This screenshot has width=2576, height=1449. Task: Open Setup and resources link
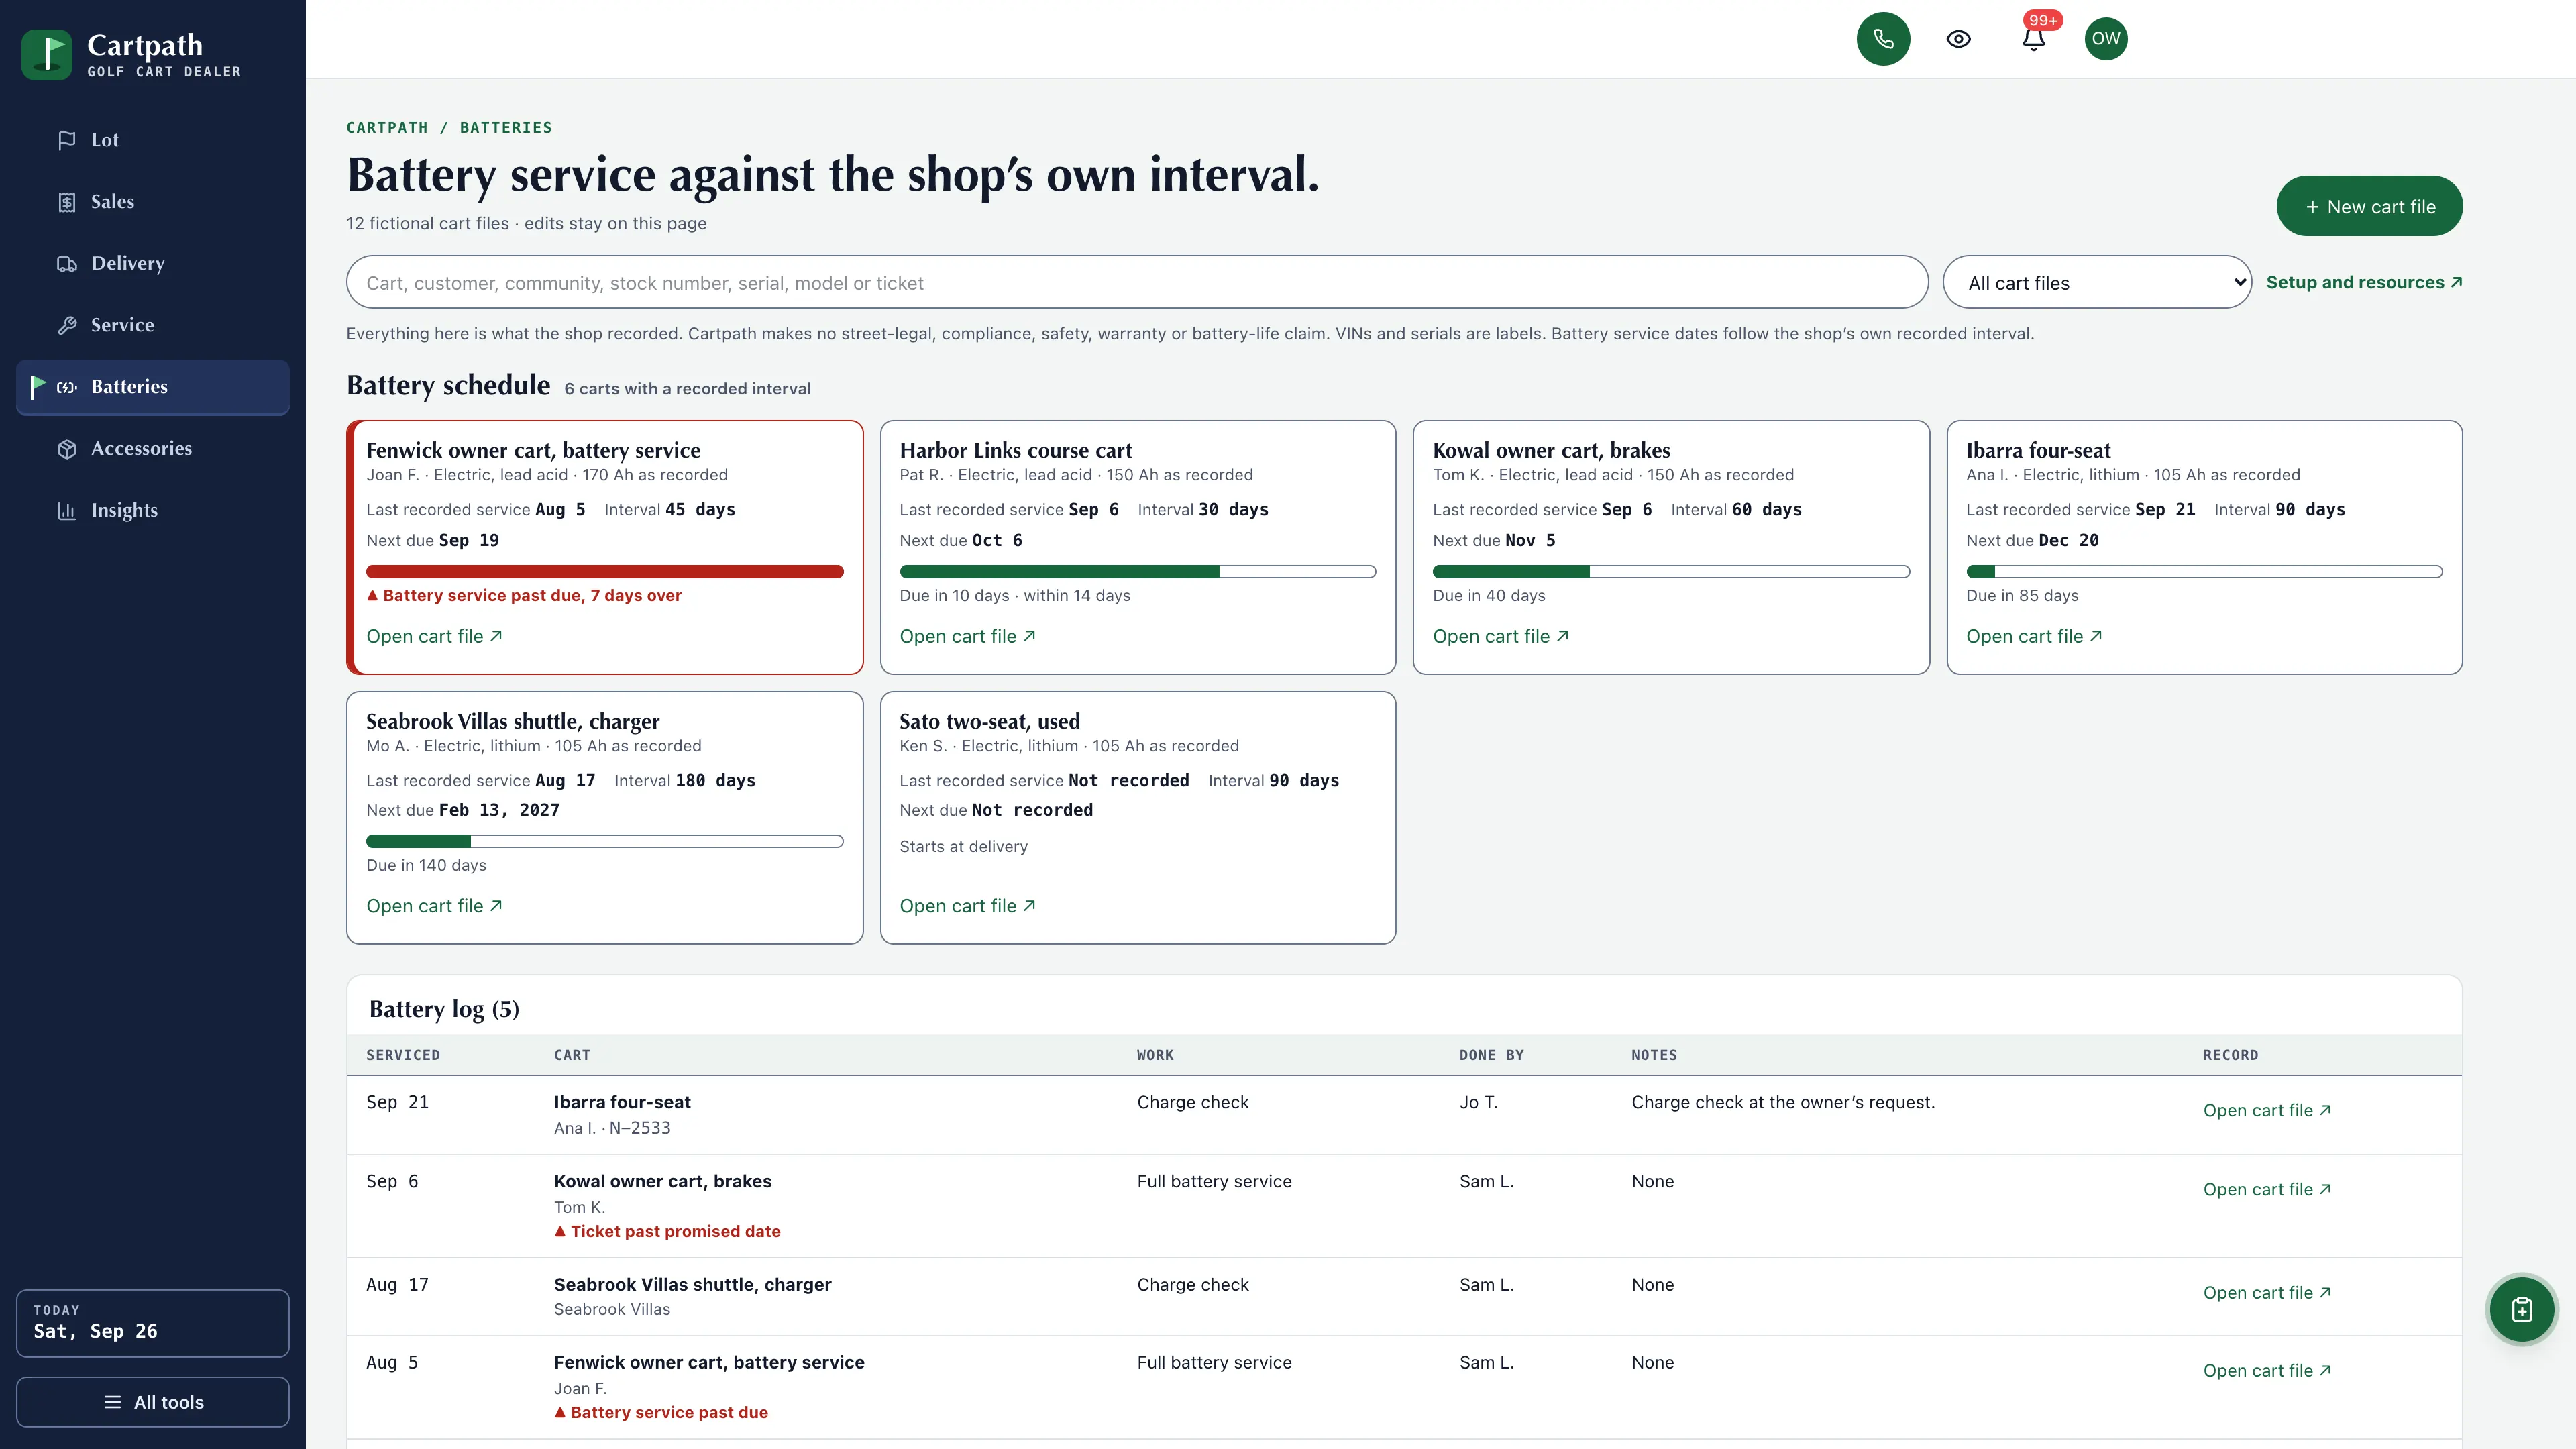coord(2364,283)
